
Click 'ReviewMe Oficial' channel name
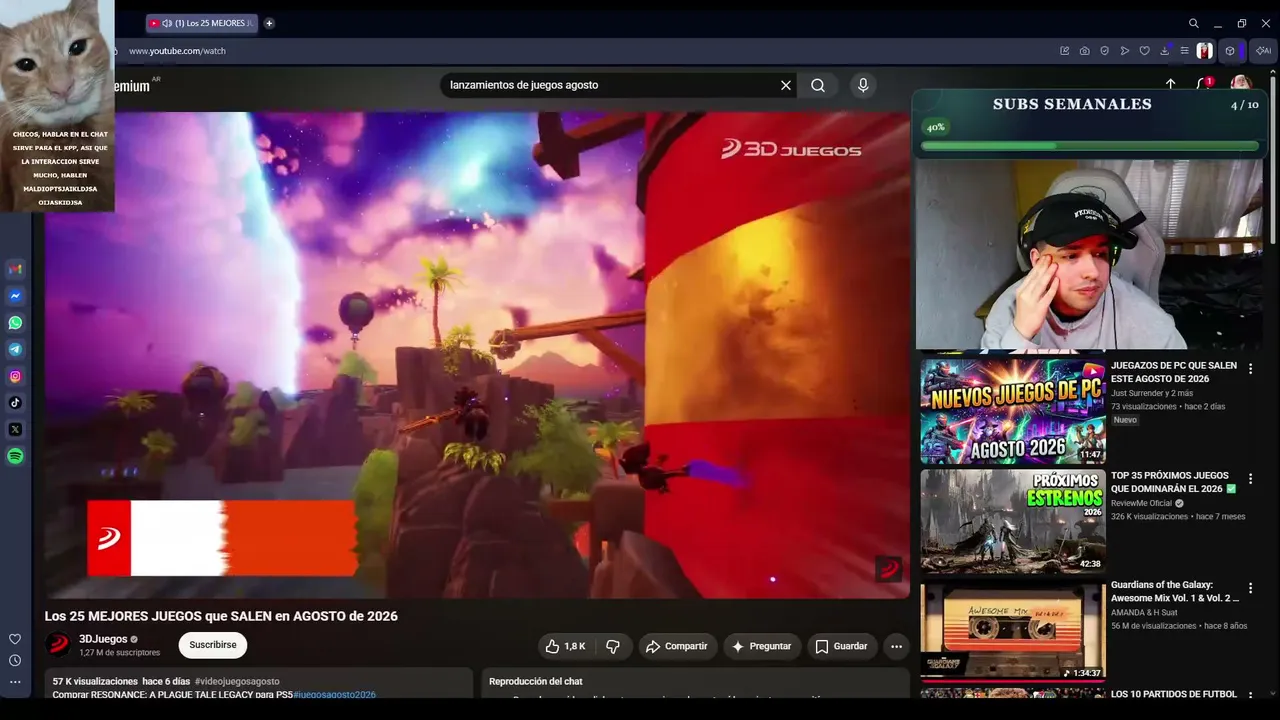(x=1141, y=503)
